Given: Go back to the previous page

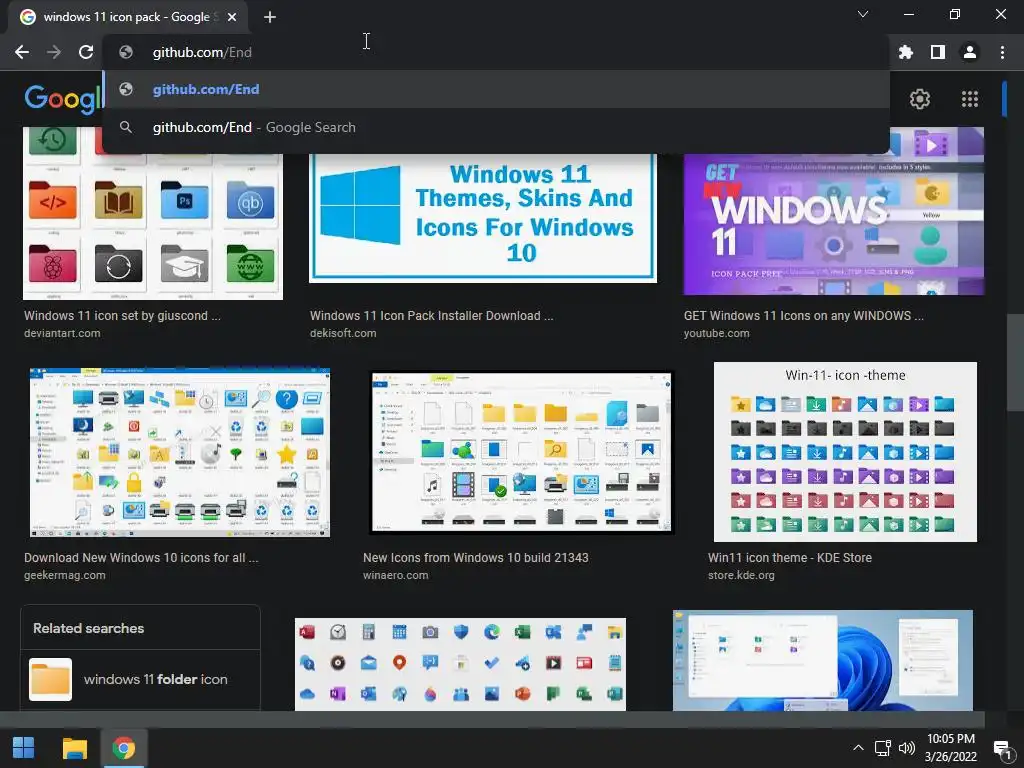Looking at the screenshot, I should click(22, 52).
